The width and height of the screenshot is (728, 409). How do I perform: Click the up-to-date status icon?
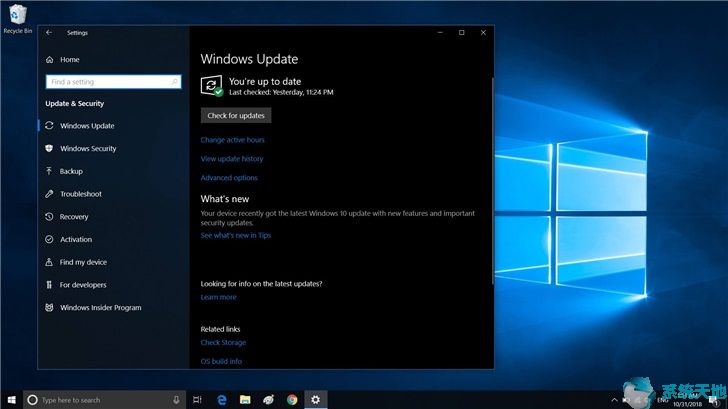212,86
